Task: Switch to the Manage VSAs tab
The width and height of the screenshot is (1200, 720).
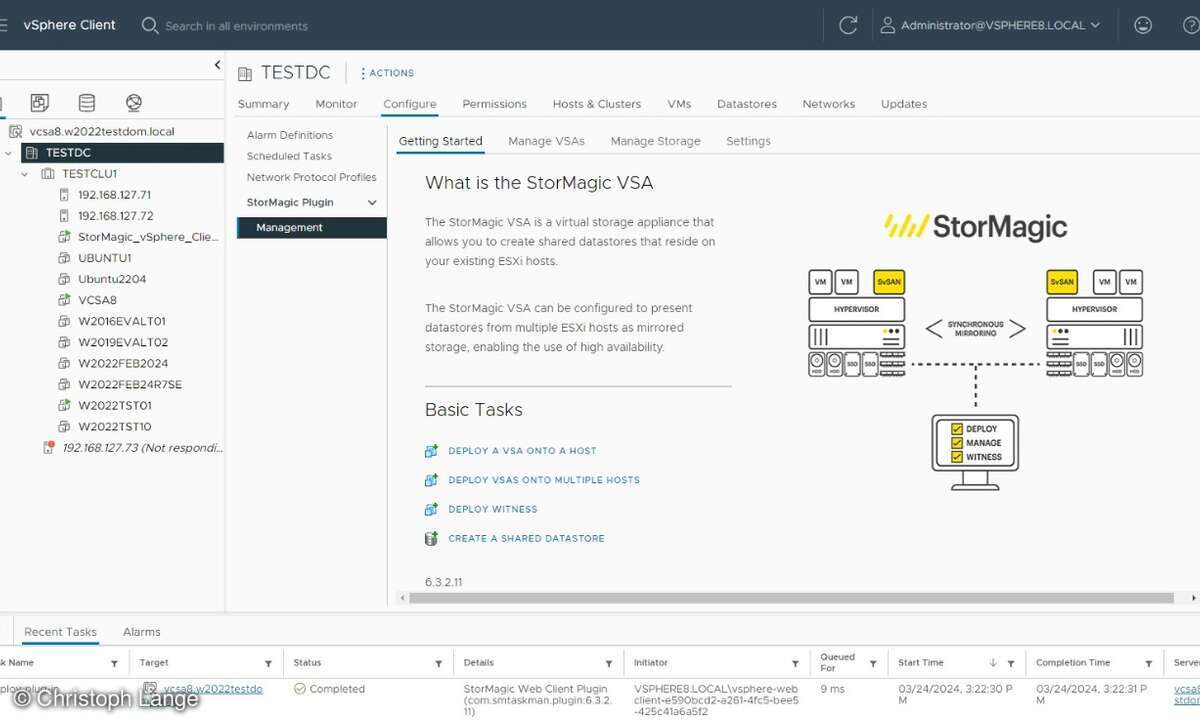Action: point(546,141)
